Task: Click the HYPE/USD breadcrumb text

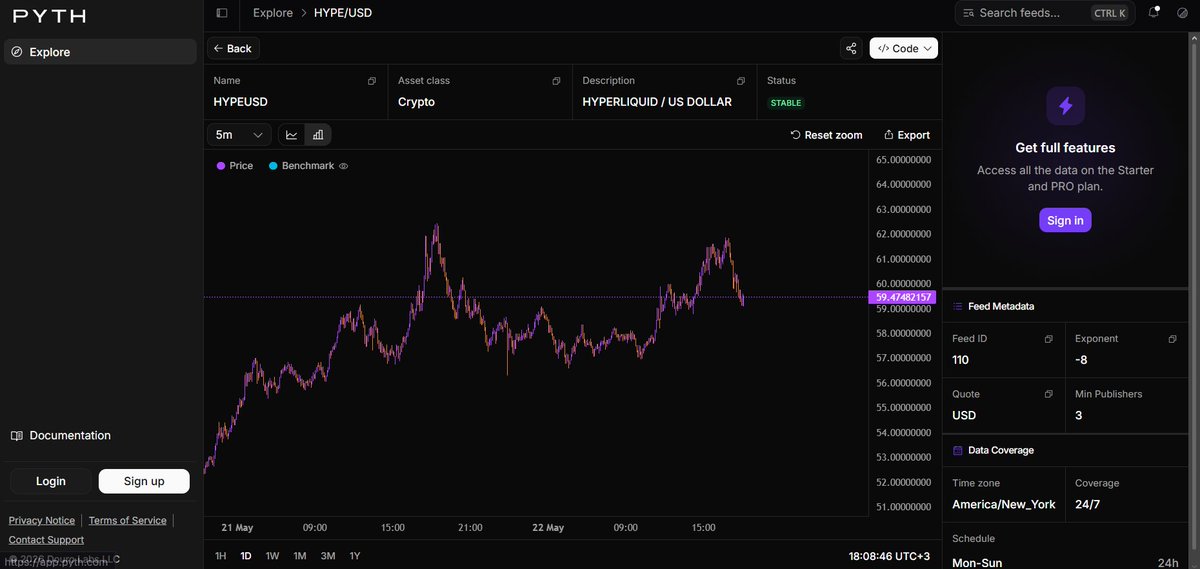Action: [x=343, y=13]
